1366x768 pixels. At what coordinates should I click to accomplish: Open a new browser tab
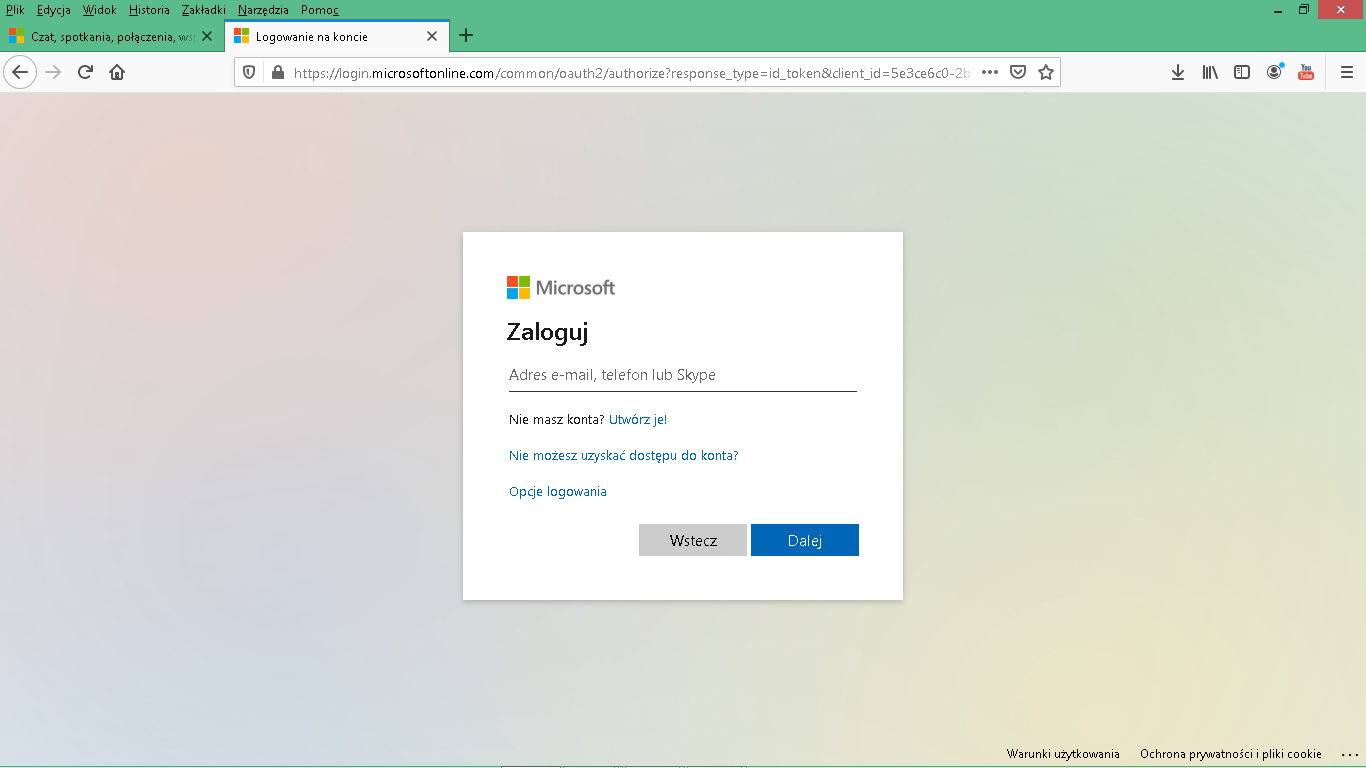[x=466, y=36]
